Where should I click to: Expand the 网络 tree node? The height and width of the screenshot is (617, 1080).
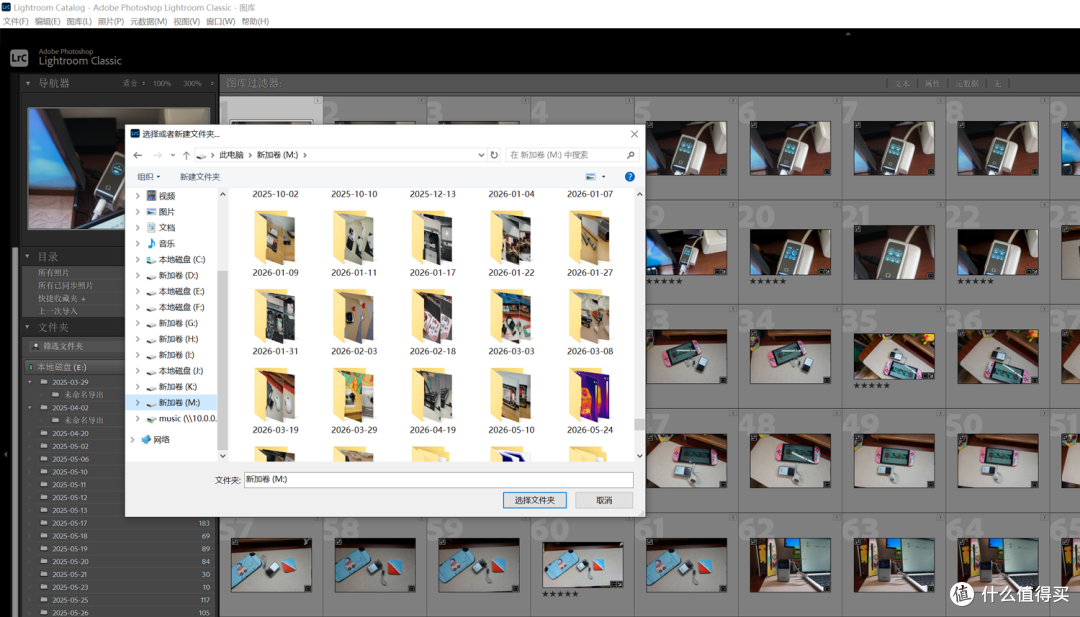(x=132, y=439)
